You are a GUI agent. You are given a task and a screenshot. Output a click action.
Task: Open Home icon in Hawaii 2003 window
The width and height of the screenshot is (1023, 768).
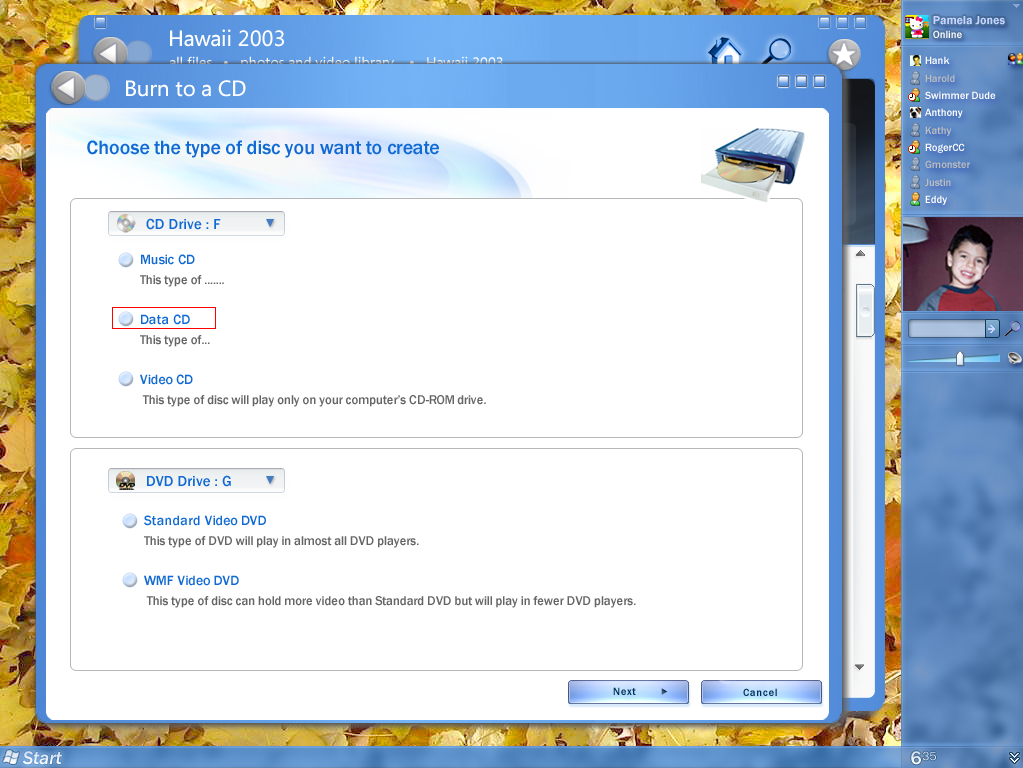point(725,51)
